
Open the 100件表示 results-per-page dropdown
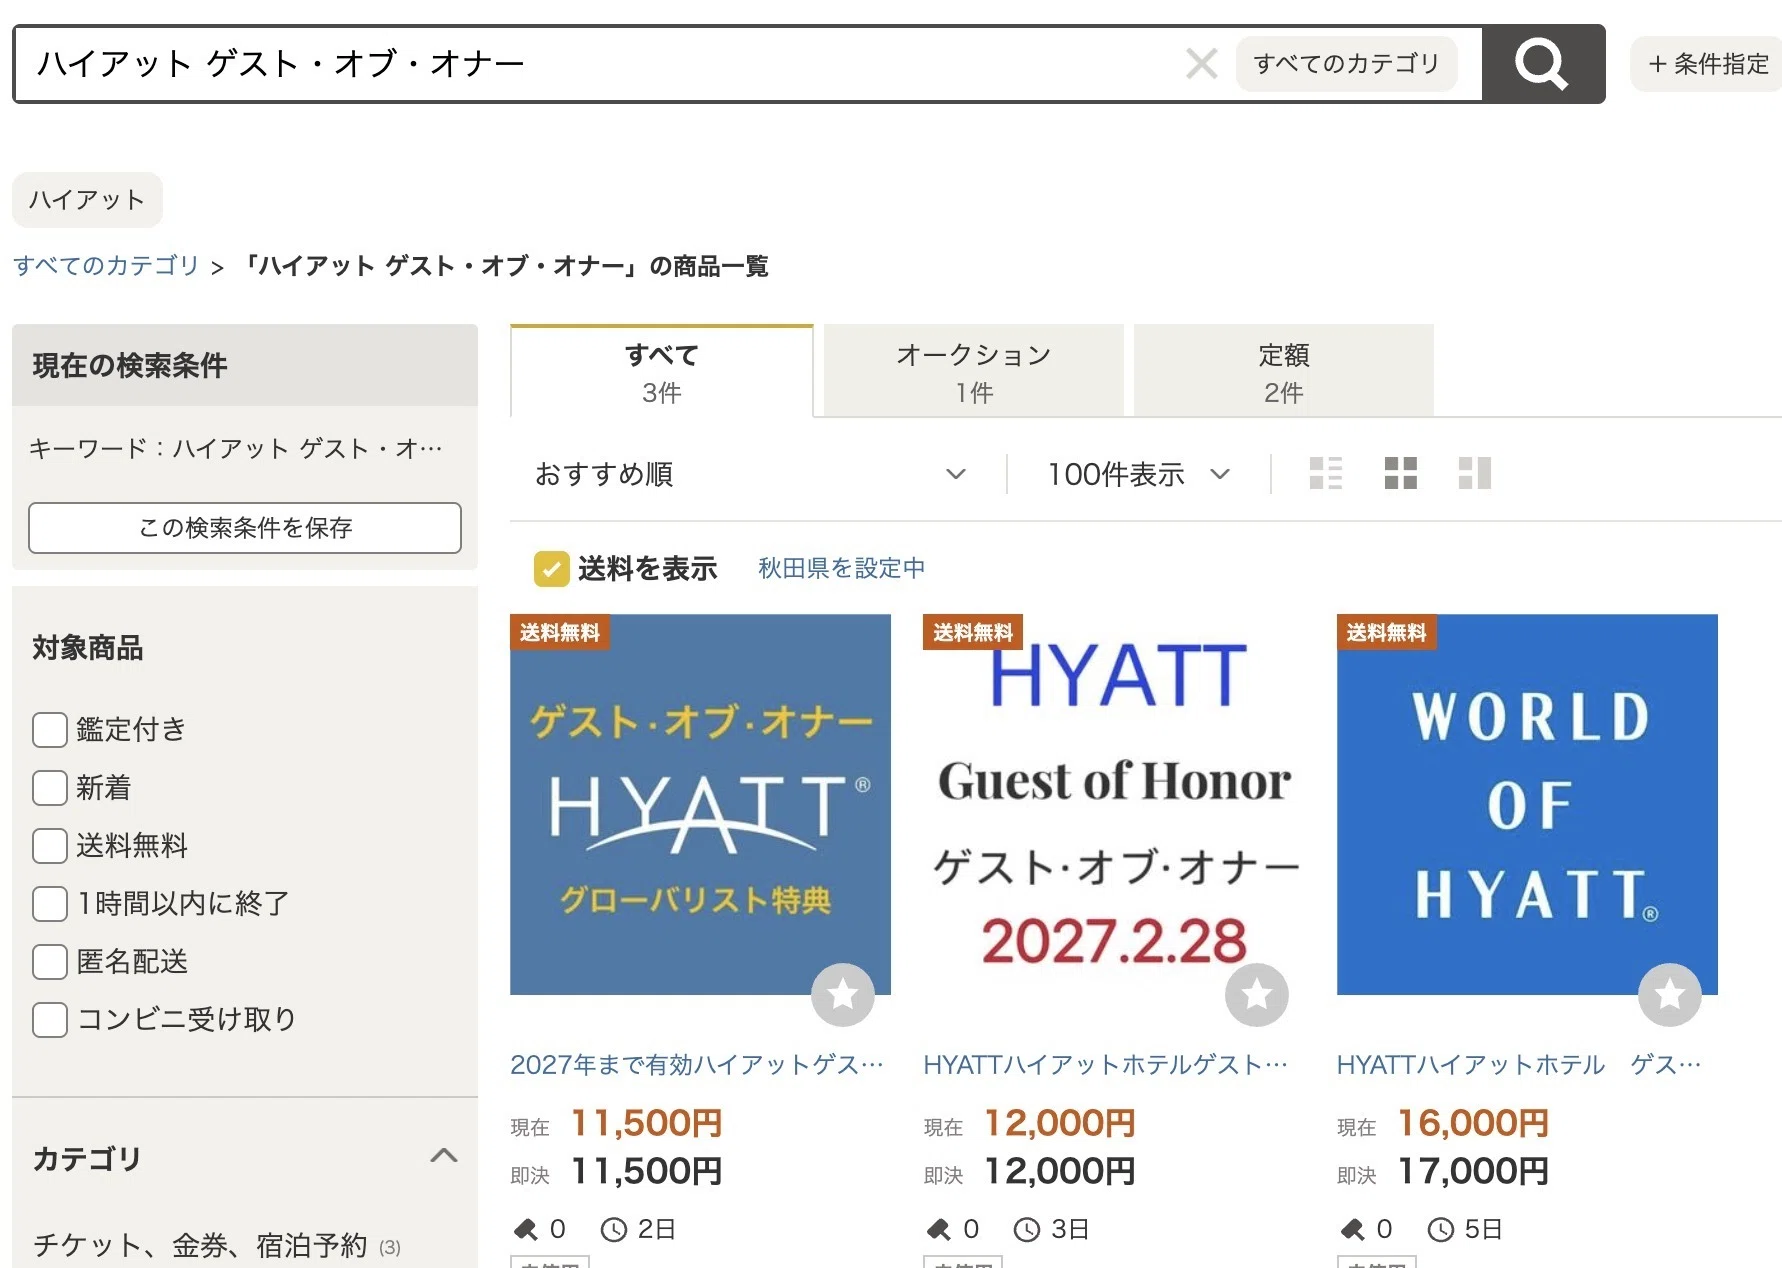[1138, 474]
